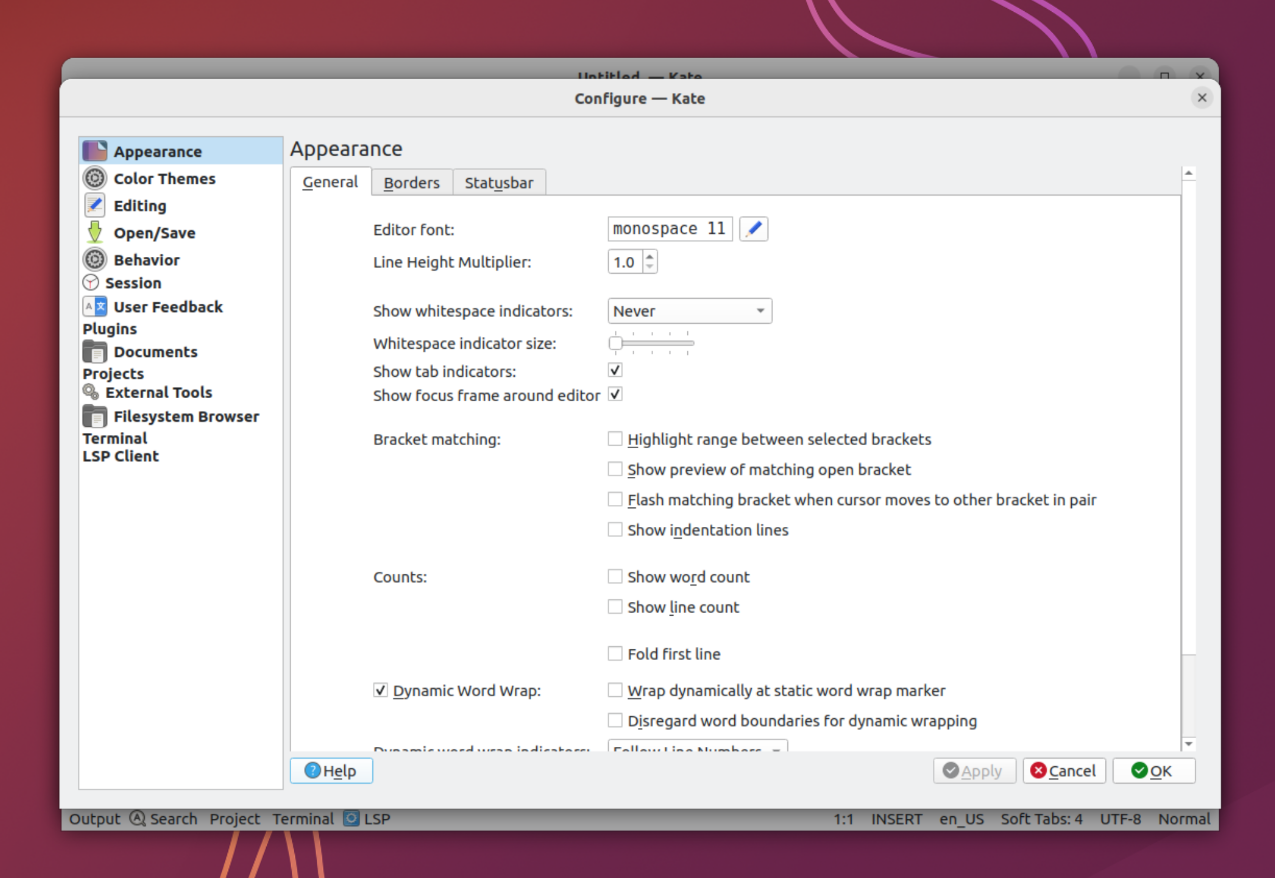This screenshot has height=878, width=1275.
Task: Click the Help button
Action: [331, 771]
